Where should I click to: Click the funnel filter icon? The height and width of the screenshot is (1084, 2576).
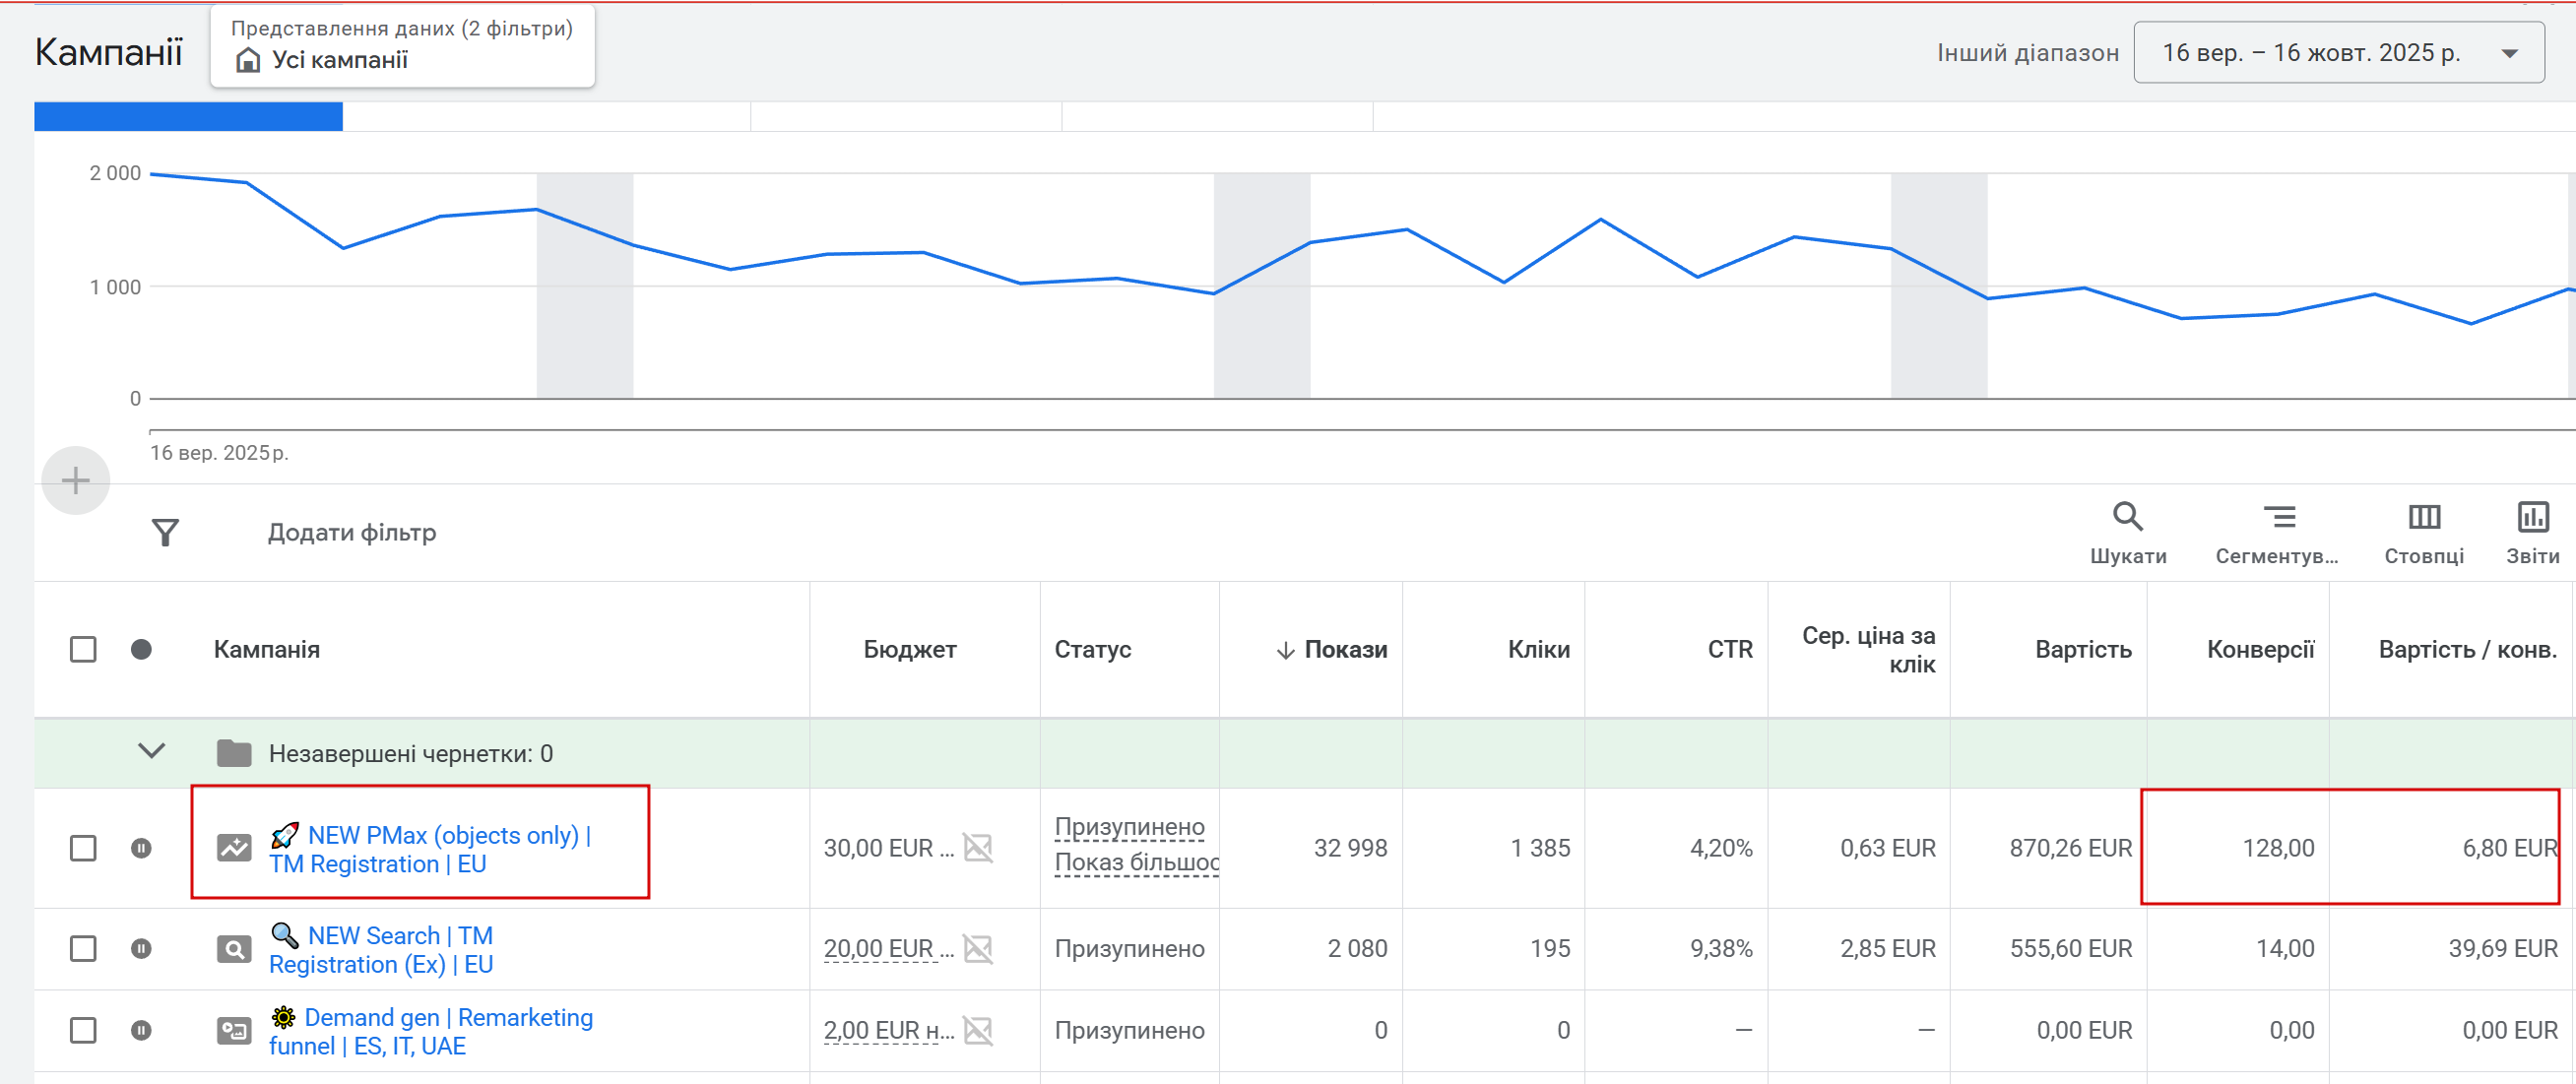point(165,532)
